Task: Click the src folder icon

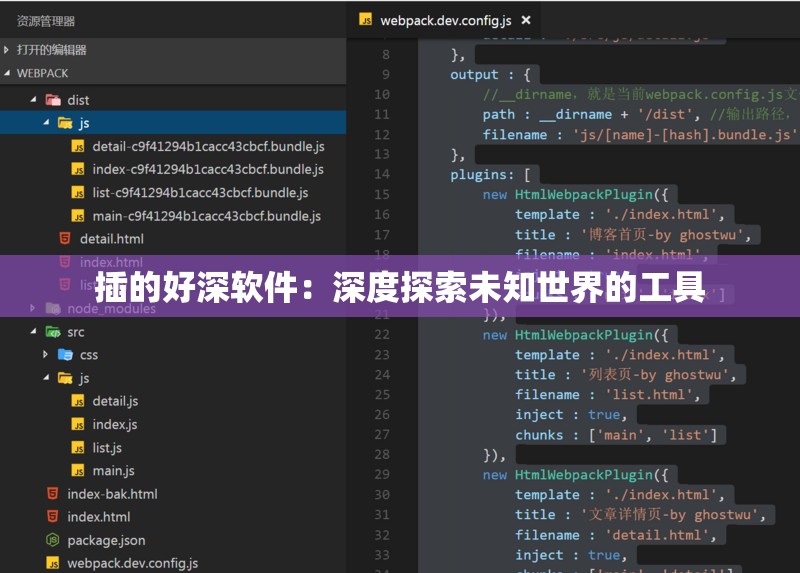Action: [53, 332]
